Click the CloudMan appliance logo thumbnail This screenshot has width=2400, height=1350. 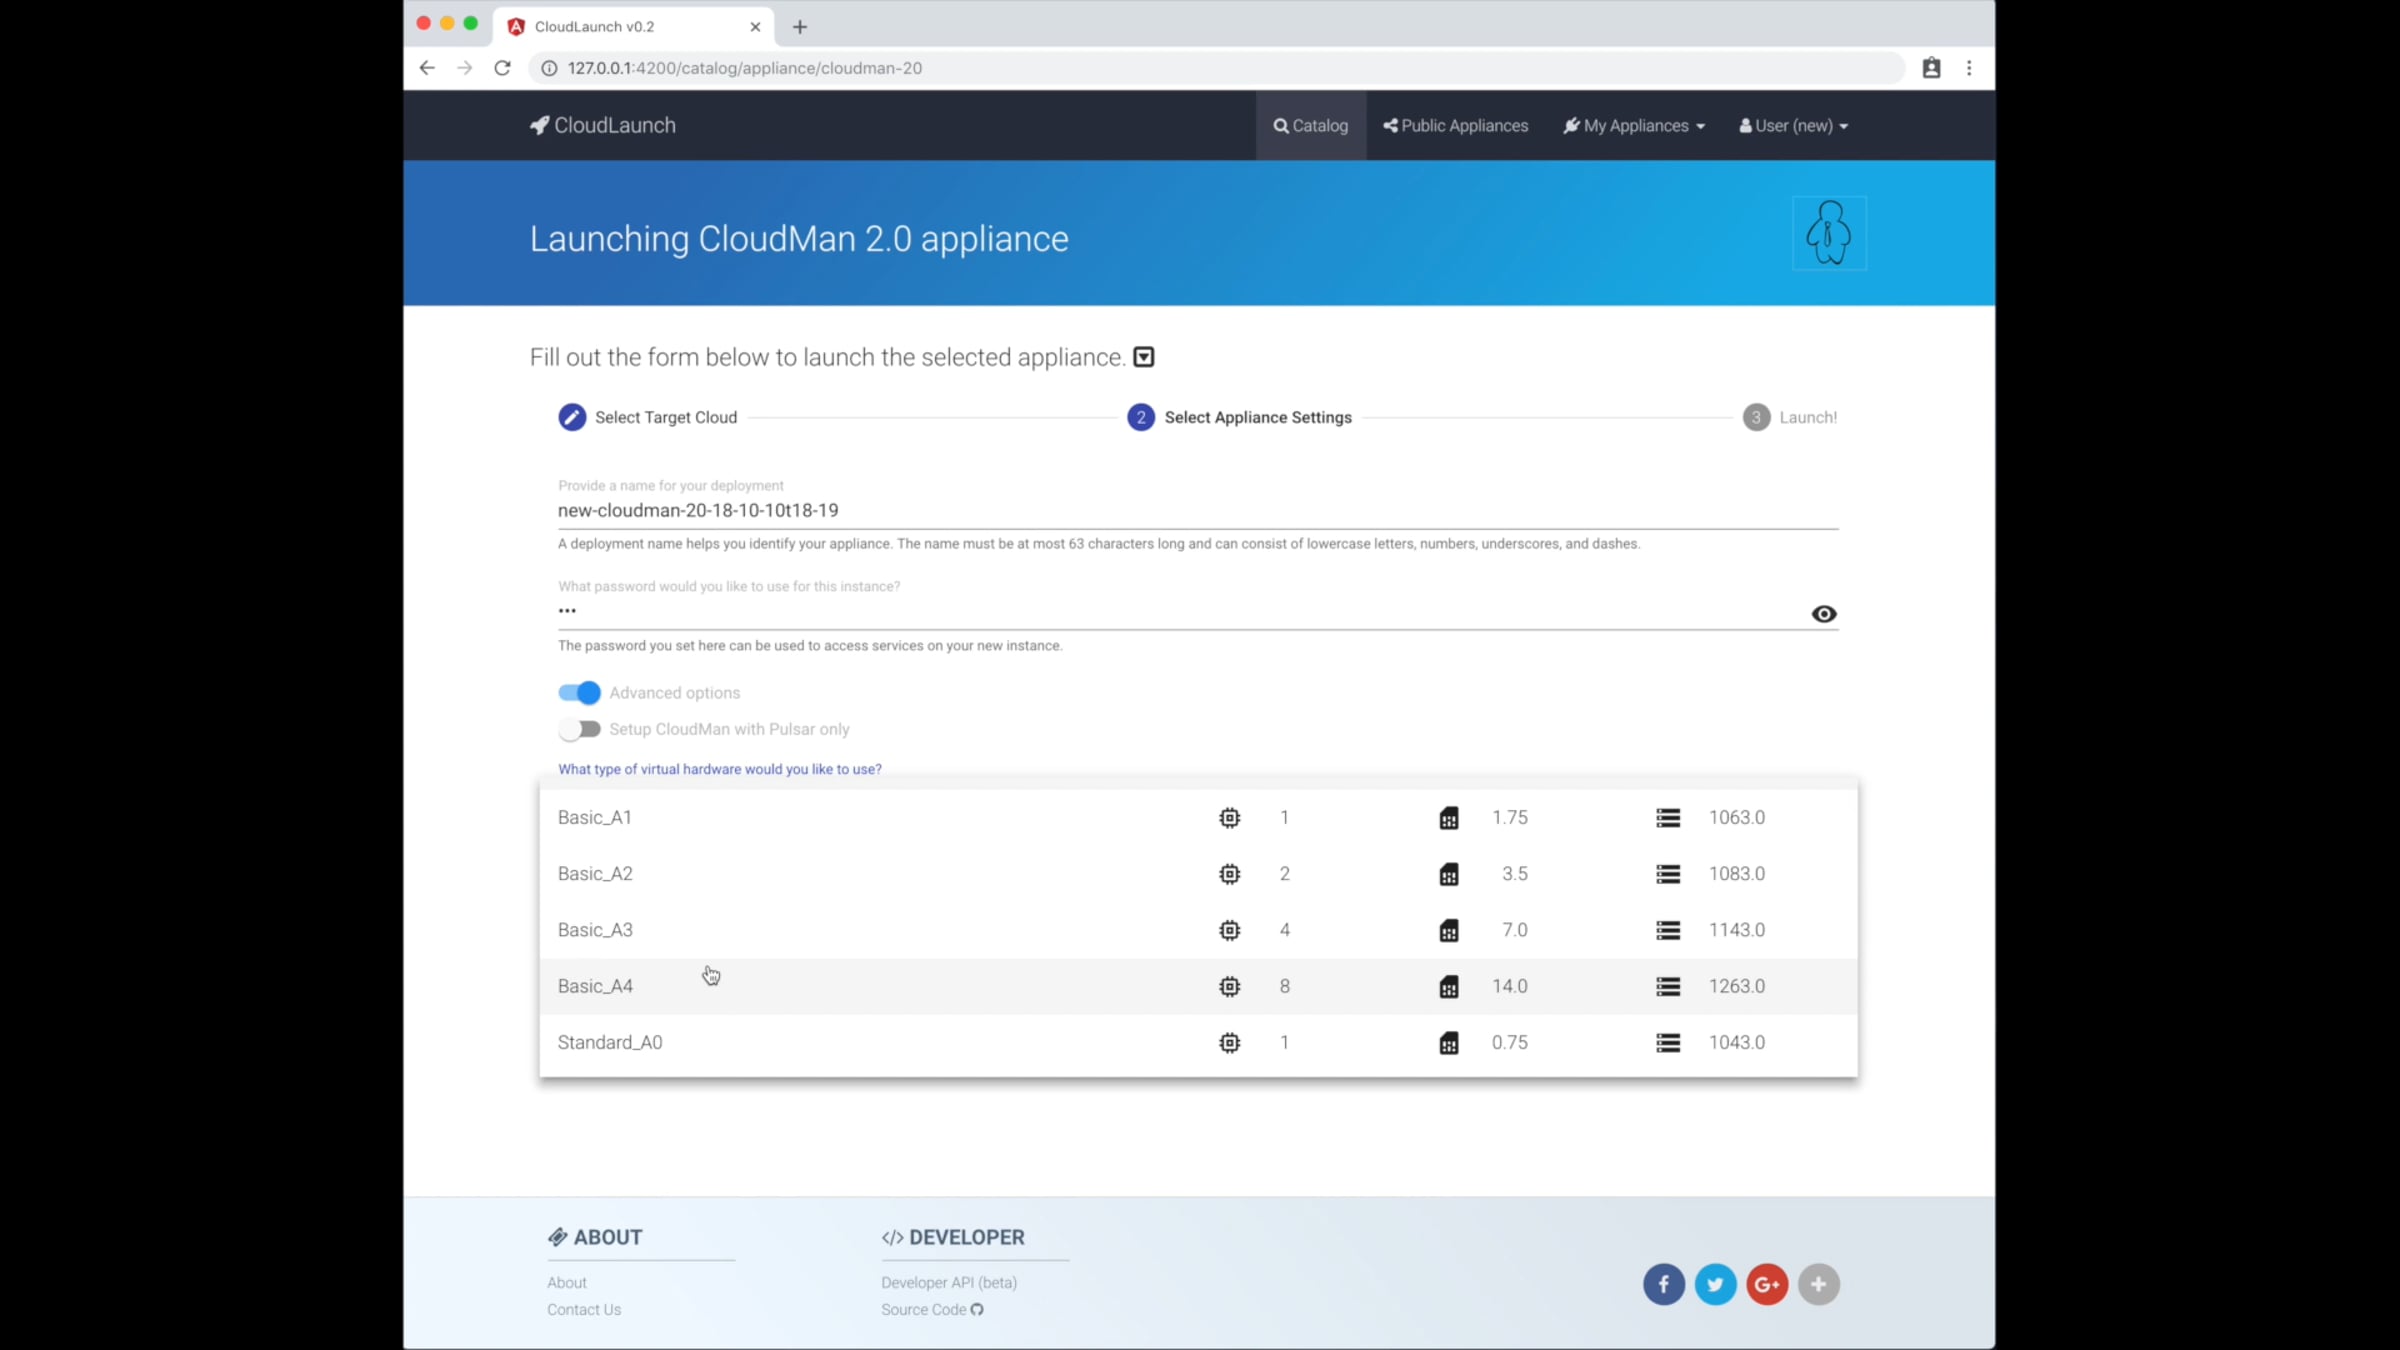pos(1829,233)
